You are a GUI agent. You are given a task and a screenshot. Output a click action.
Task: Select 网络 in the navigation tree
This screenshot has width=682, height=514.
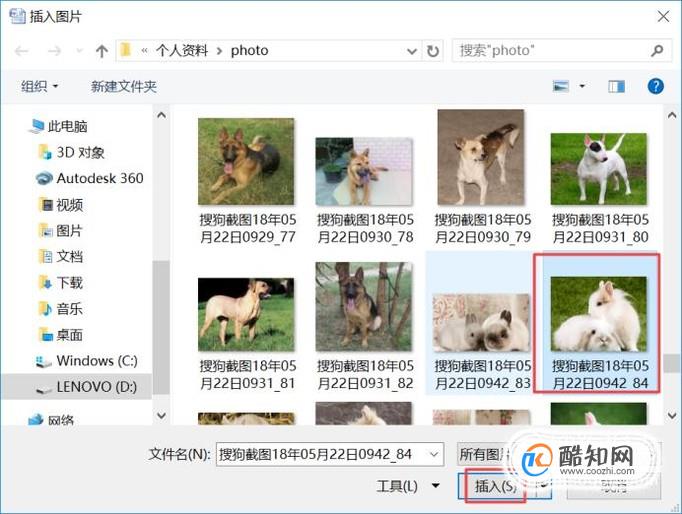point(51,420)
